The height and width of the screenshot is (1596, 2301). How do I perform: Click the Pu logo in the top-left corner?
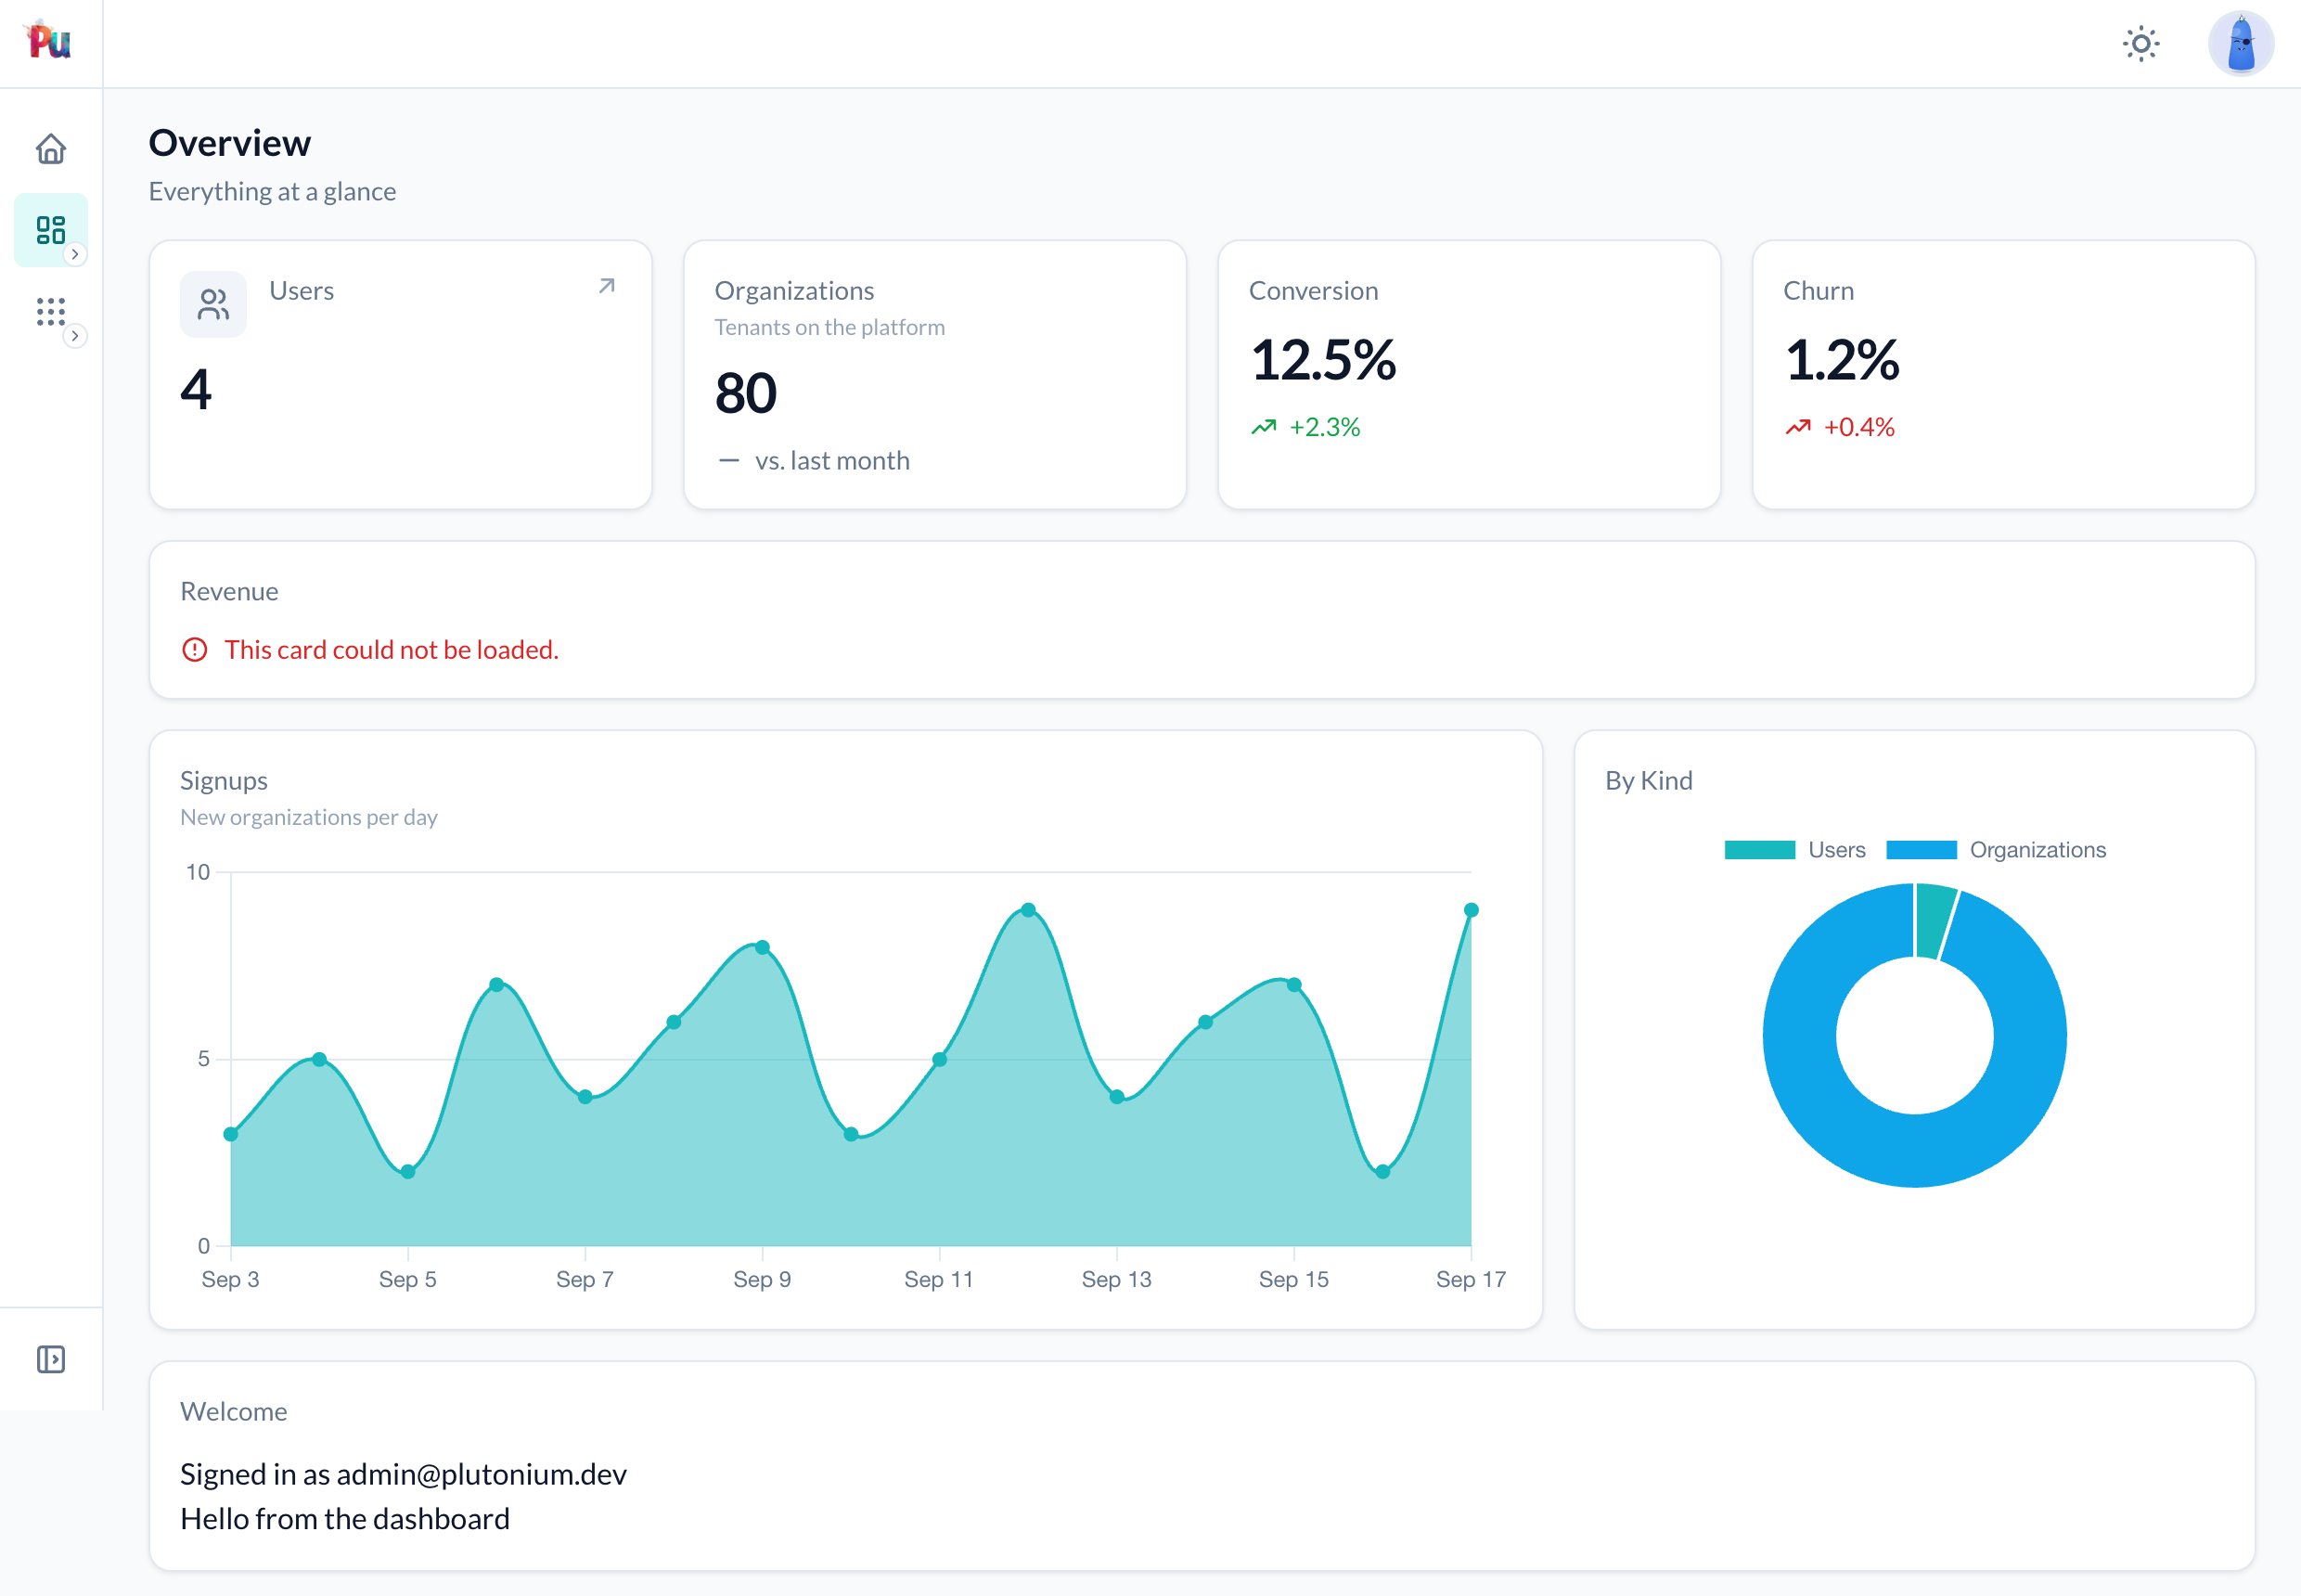49,40
